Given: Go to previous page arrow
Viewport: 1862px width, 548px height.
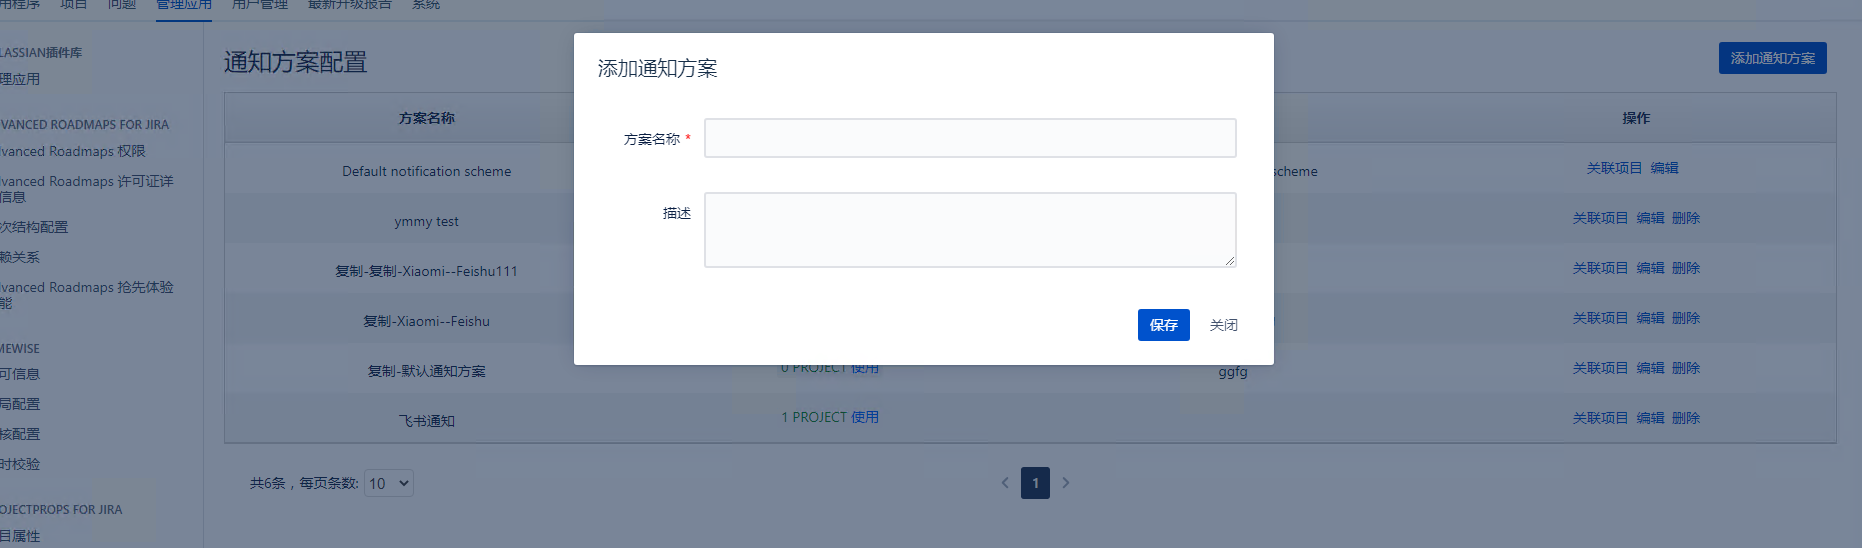Looking at the screenshot, I should [1005, 483].
